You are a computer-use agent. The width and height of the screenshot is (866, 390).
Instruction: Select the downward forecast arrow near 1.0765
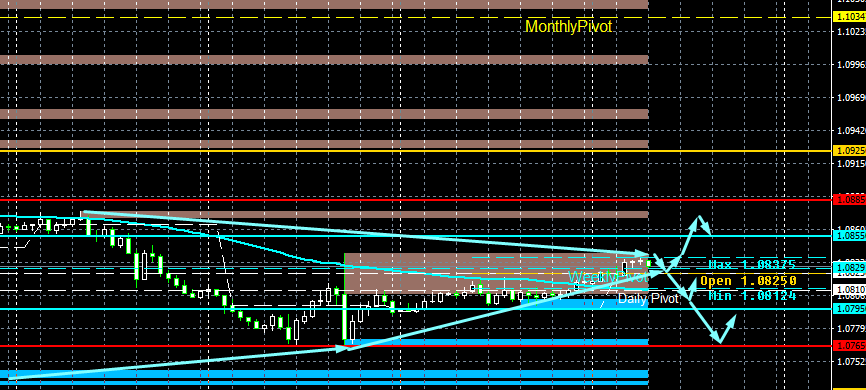[699, 307]
